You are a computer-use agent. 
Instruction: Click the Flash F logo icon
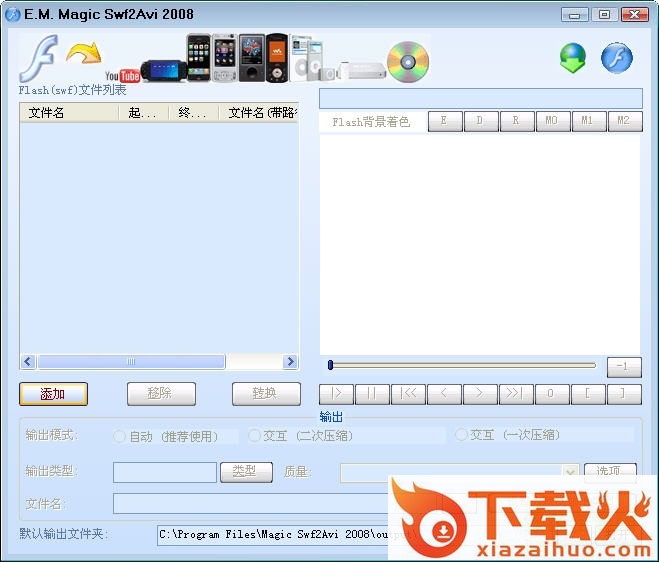39,58
